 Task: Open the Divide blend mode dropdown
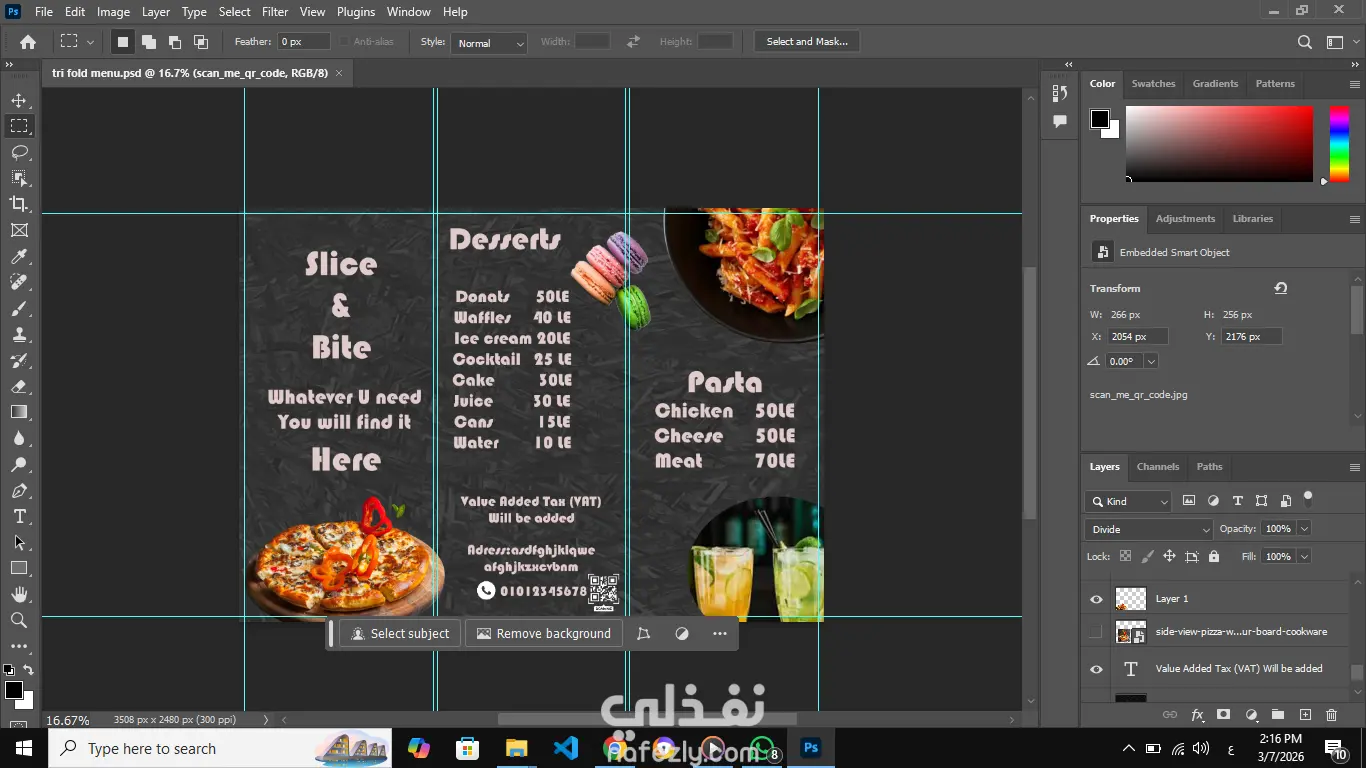1148,529
